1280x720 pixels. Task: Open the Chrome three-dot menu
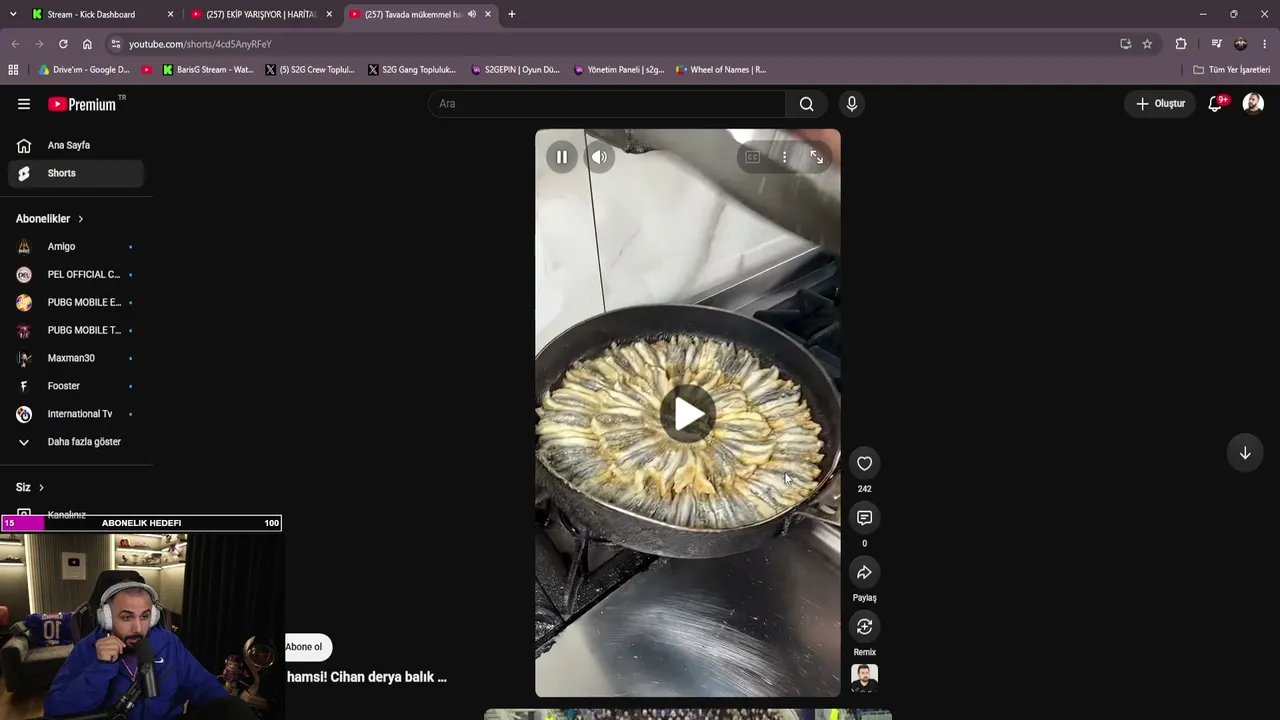click(x=1265, y=44)
